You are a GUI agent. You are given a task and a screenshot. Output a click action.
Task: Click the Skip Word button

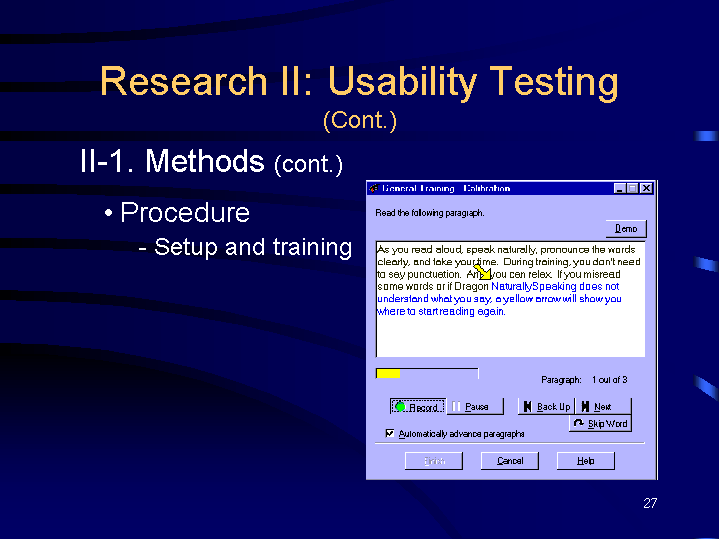tap(601, 424)
